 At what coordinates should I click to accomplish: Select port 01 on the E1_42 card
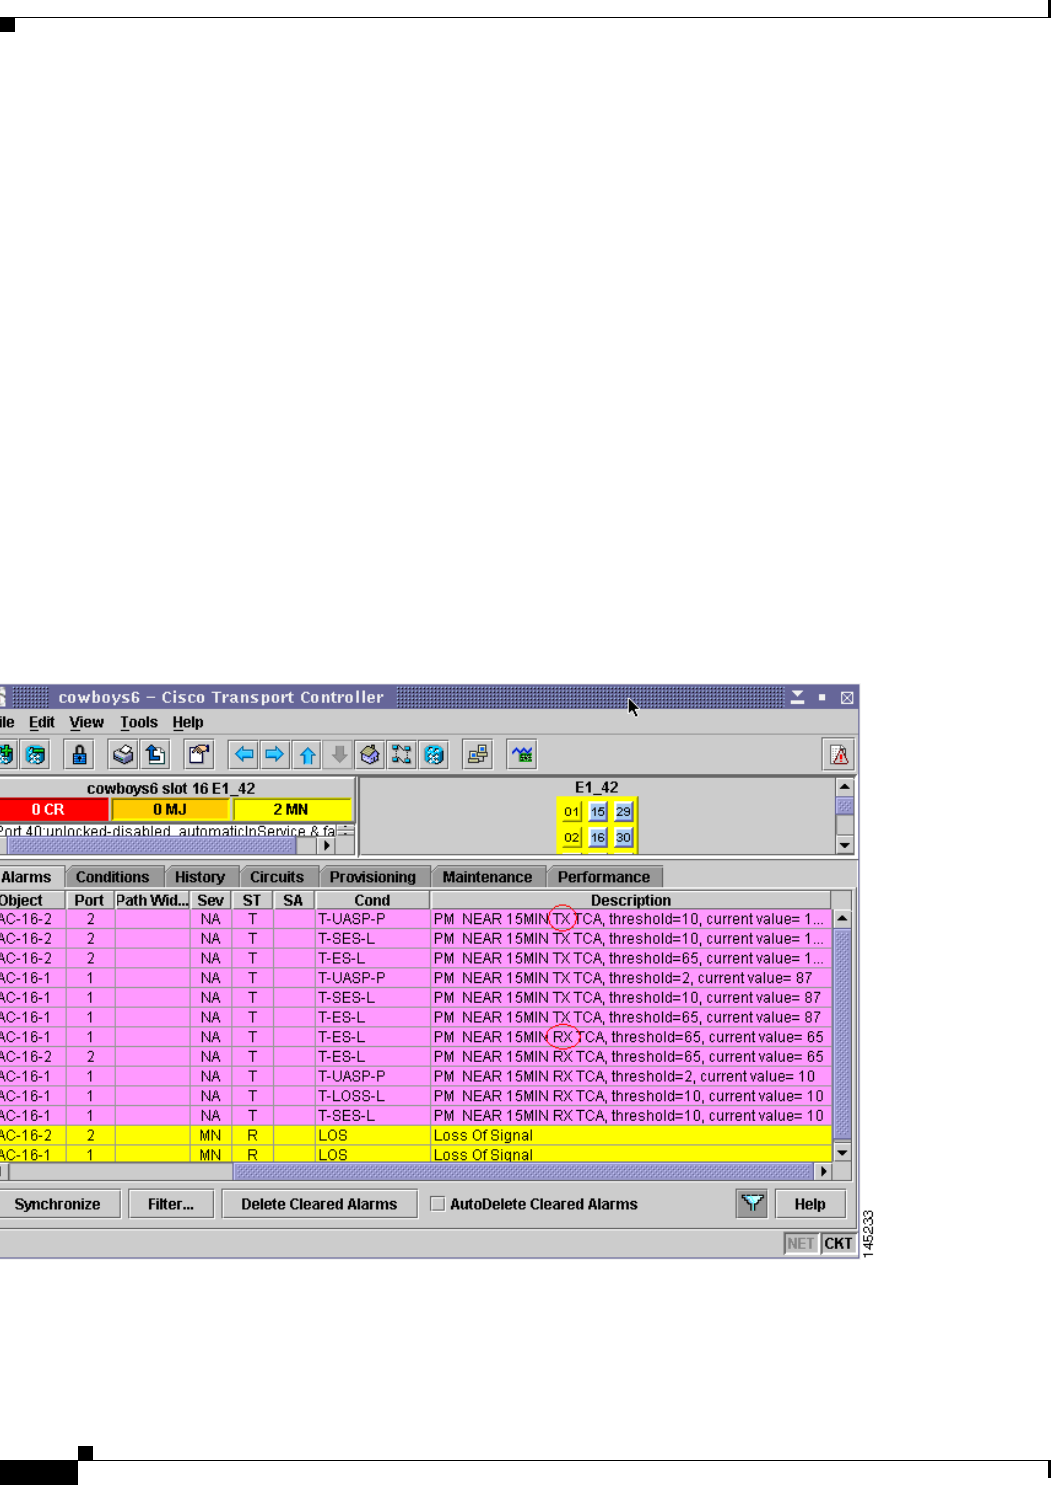[x=571, y=812]
